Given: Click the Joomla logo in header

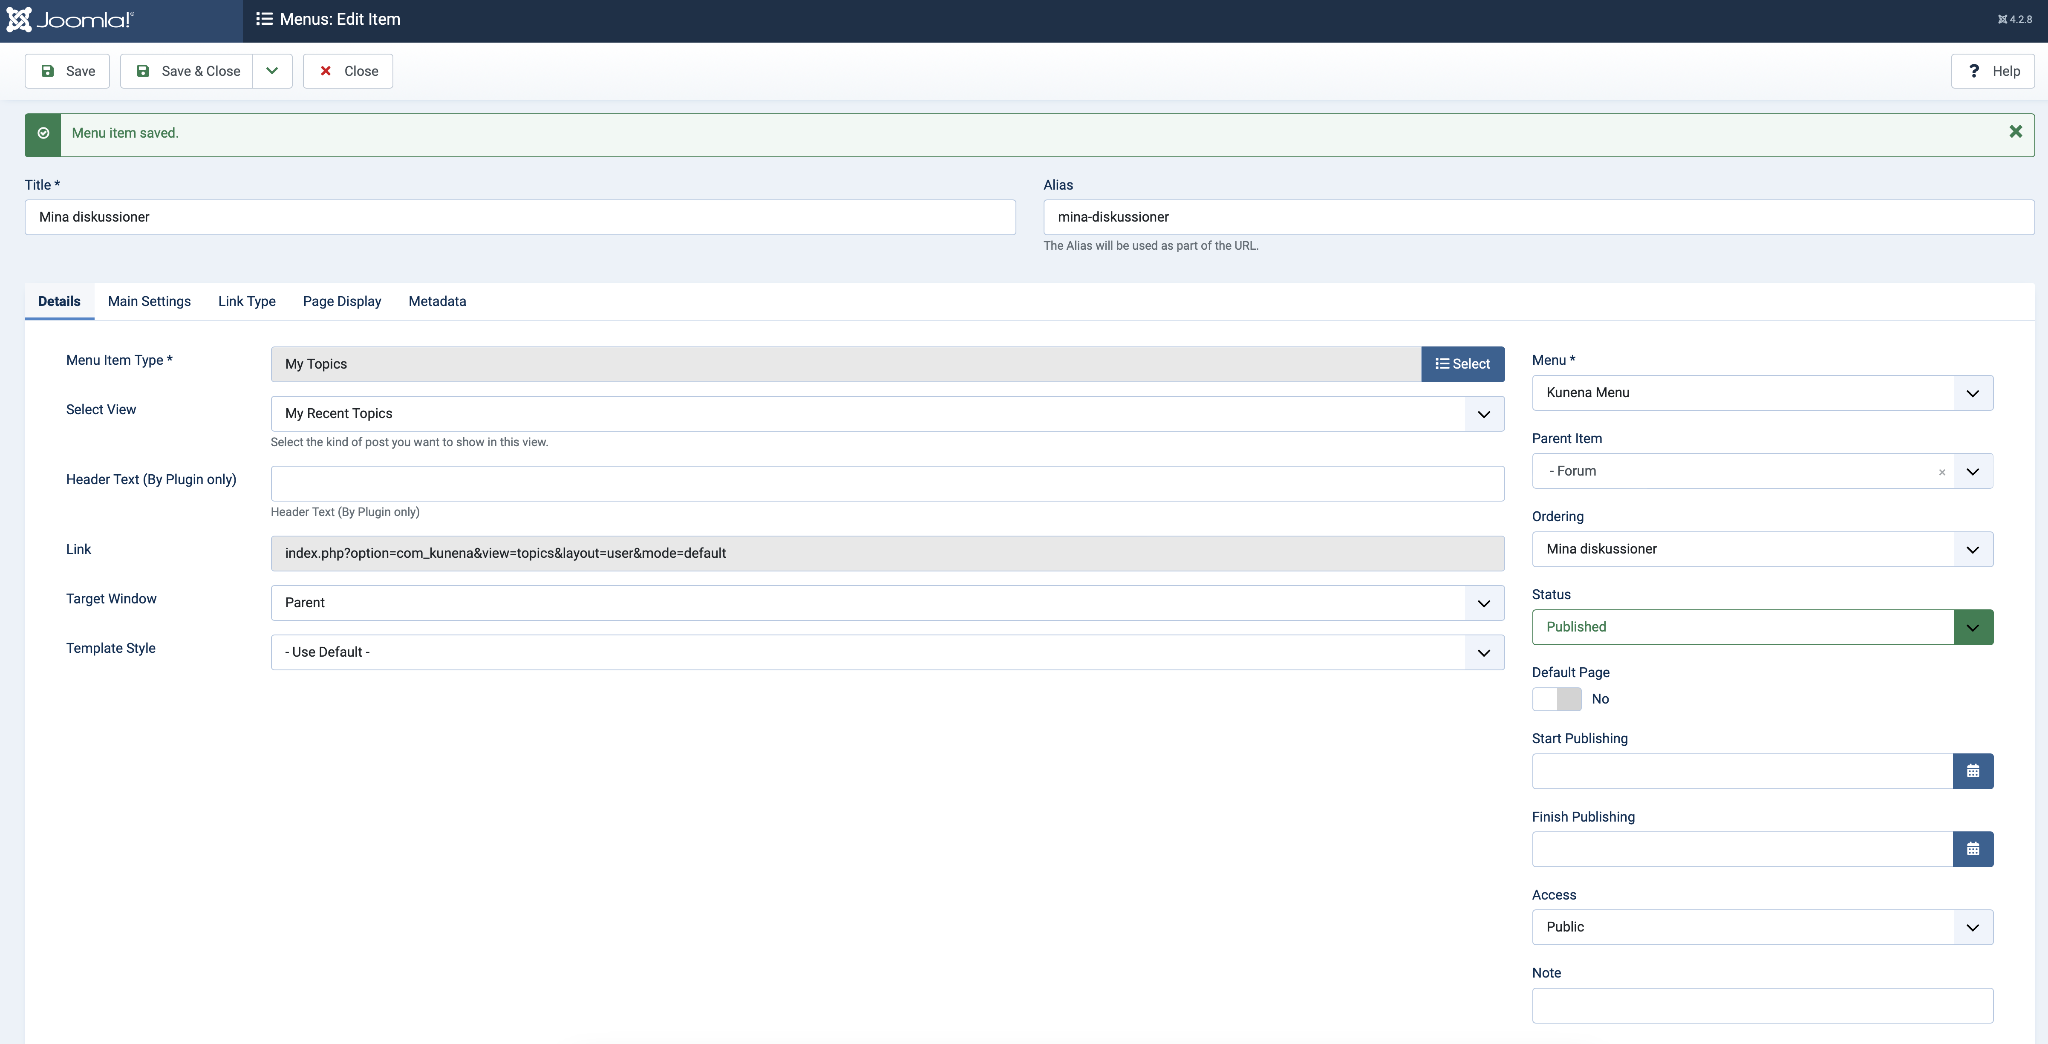Looking at the screenshot, I should click(70, 20).
